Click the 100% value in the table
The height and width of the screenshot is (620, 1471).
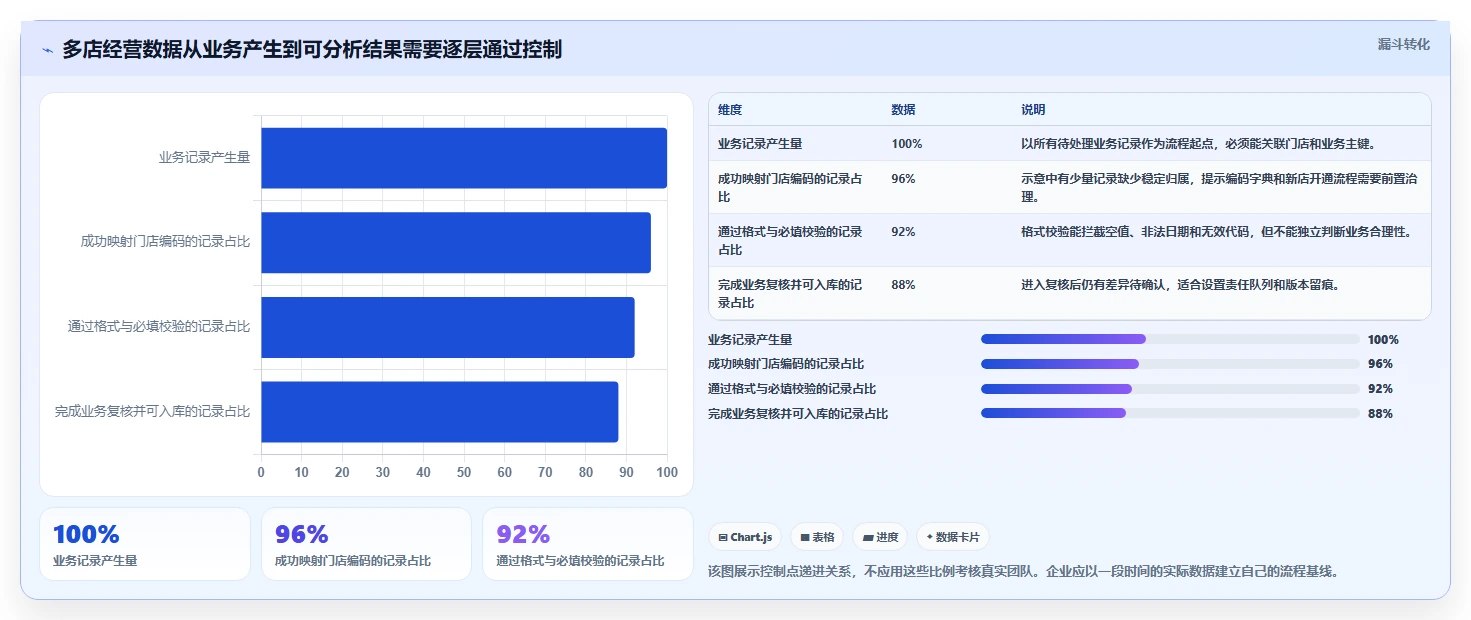click(907, 144)
